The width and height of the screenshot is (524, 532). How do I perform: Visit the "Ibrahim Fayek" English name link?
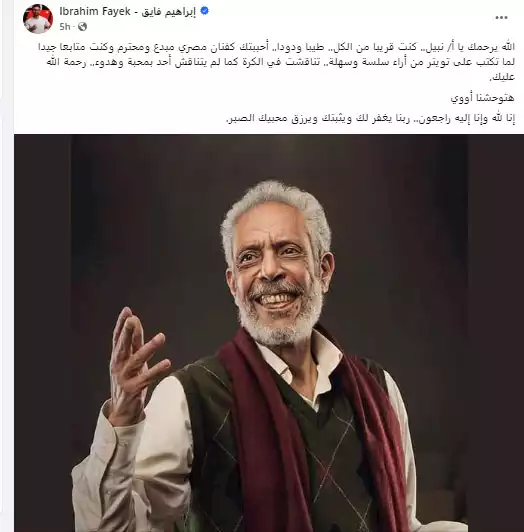[x=95, y=11]
